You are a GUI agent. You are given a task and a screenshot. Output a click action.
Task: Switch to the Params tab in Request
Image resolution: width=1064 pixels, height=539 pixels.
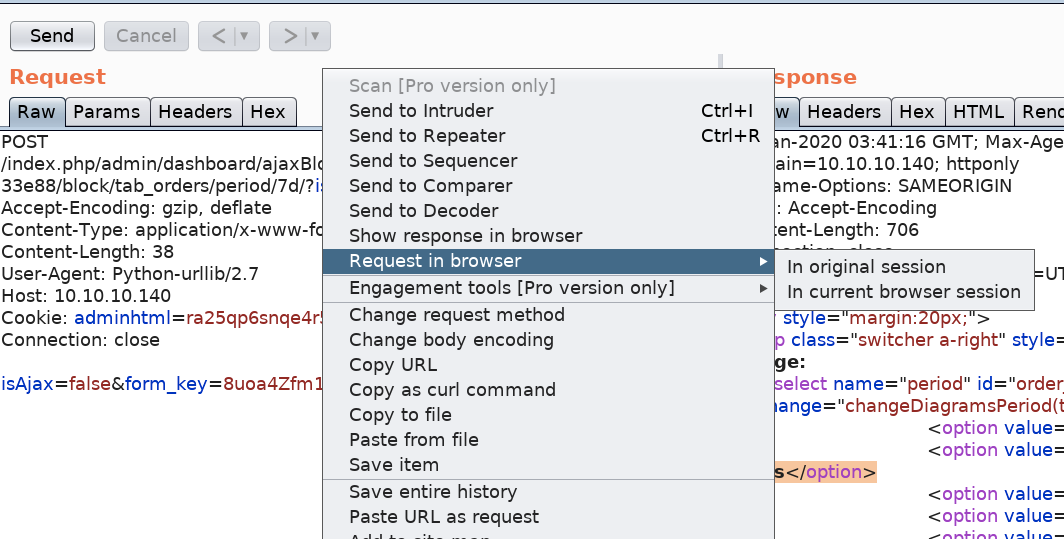(x=109, y=112)
